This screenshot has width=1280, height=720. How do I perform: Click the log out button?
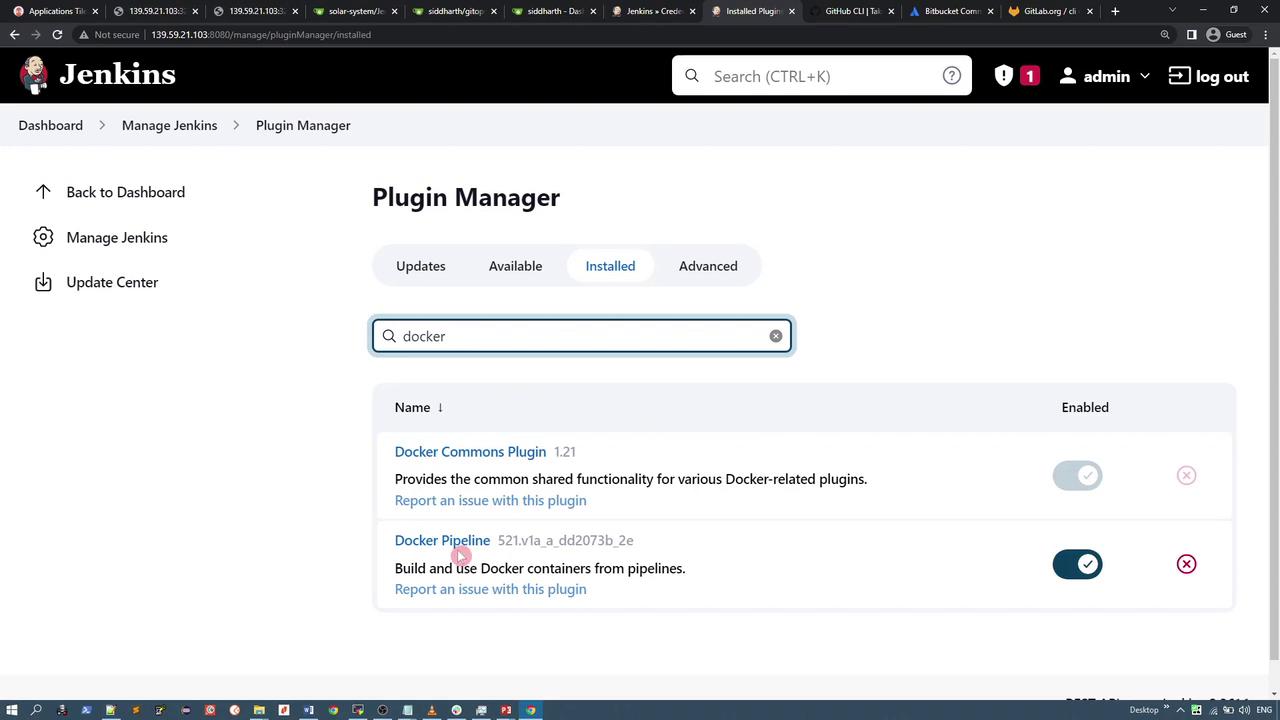1208,76
